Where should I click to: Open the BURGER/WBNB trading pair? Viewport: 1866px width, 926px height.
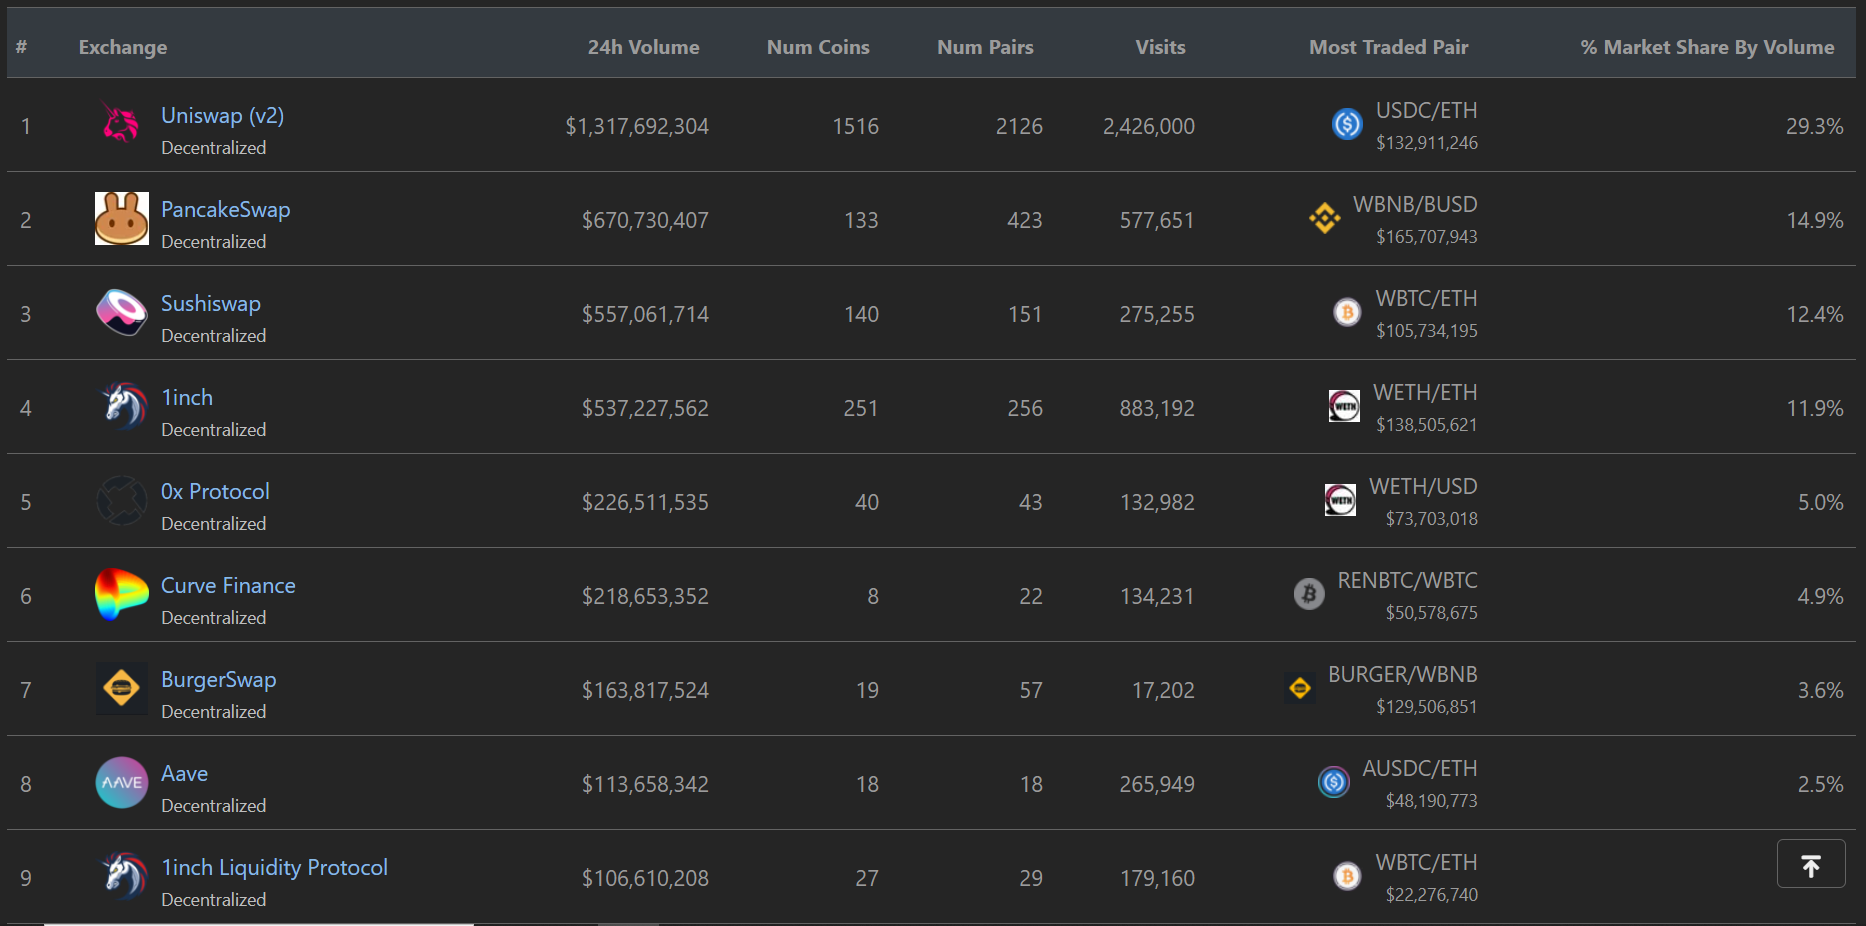pos(1402,674)
